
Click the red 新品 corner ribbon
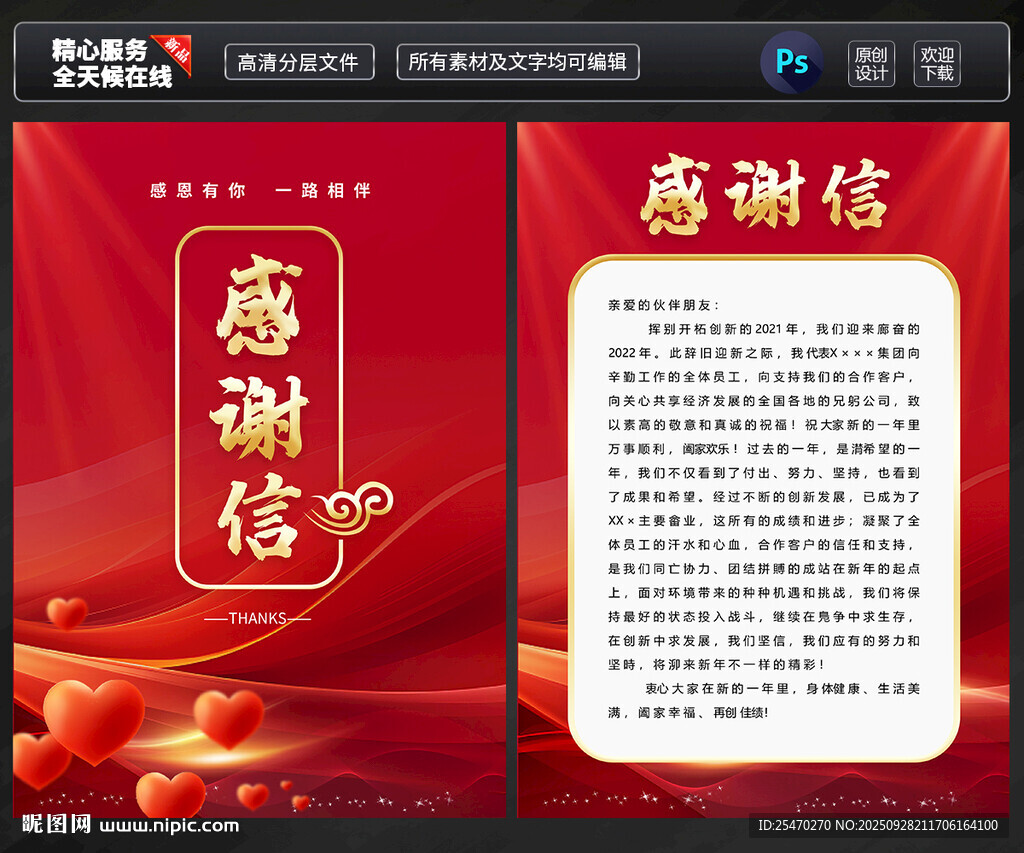pyautogui.click(x=176, y=52)
